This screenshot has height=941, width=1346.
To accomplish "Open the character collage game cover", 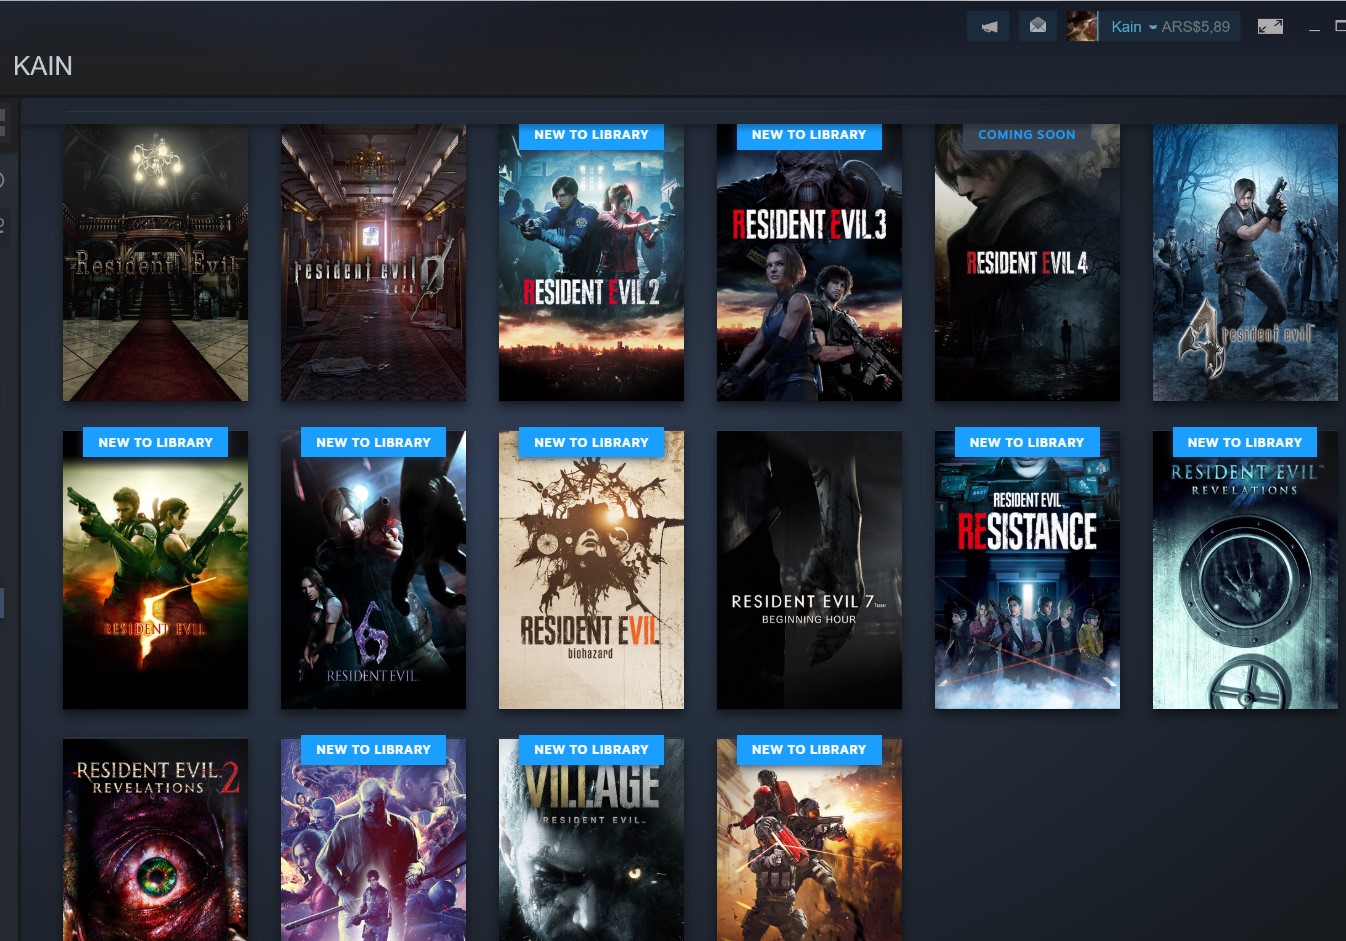I will click(x=374, y=840).
